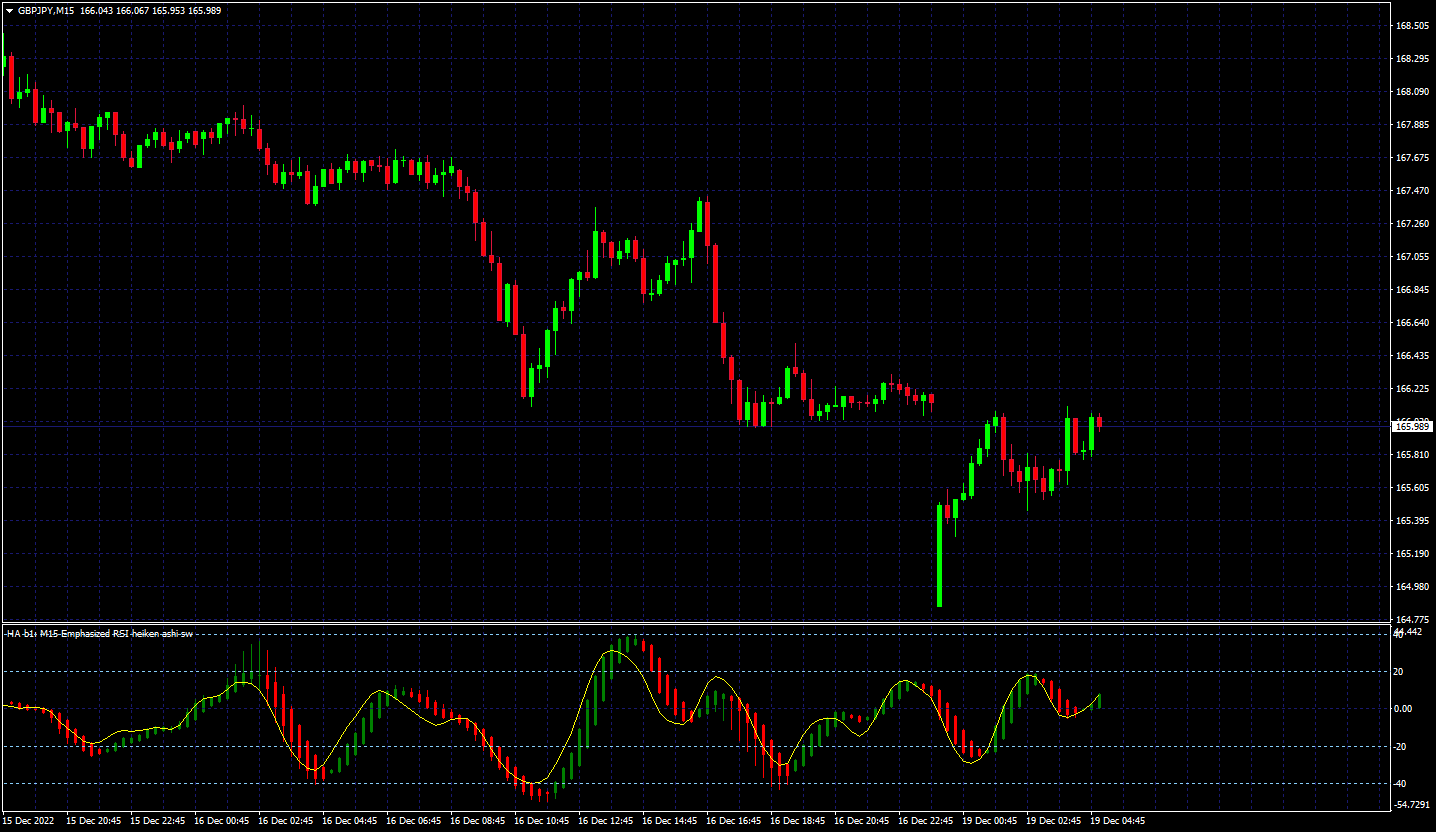Click the 15 Dec 22:45 time label
The width and height of the screenshot is (1436, 832).
tap(158, 821)
